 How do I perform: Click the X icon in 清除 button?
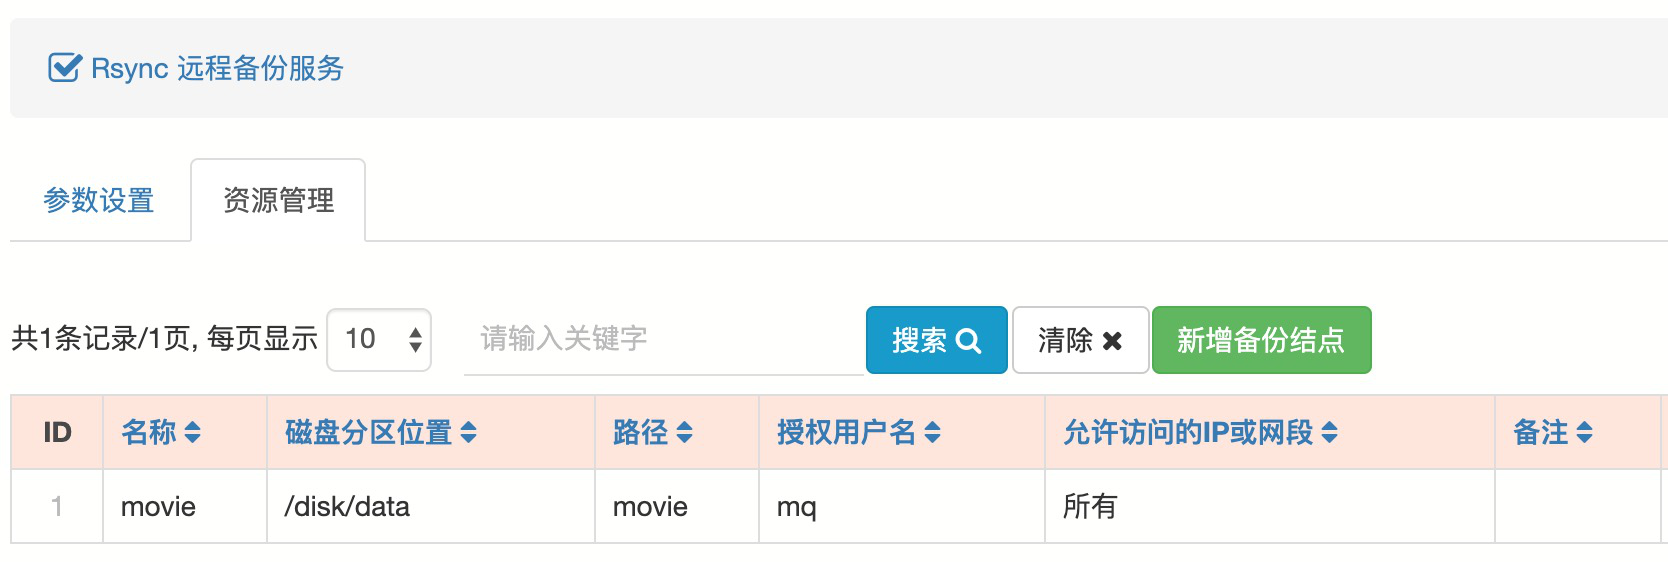coord(1112,341)
